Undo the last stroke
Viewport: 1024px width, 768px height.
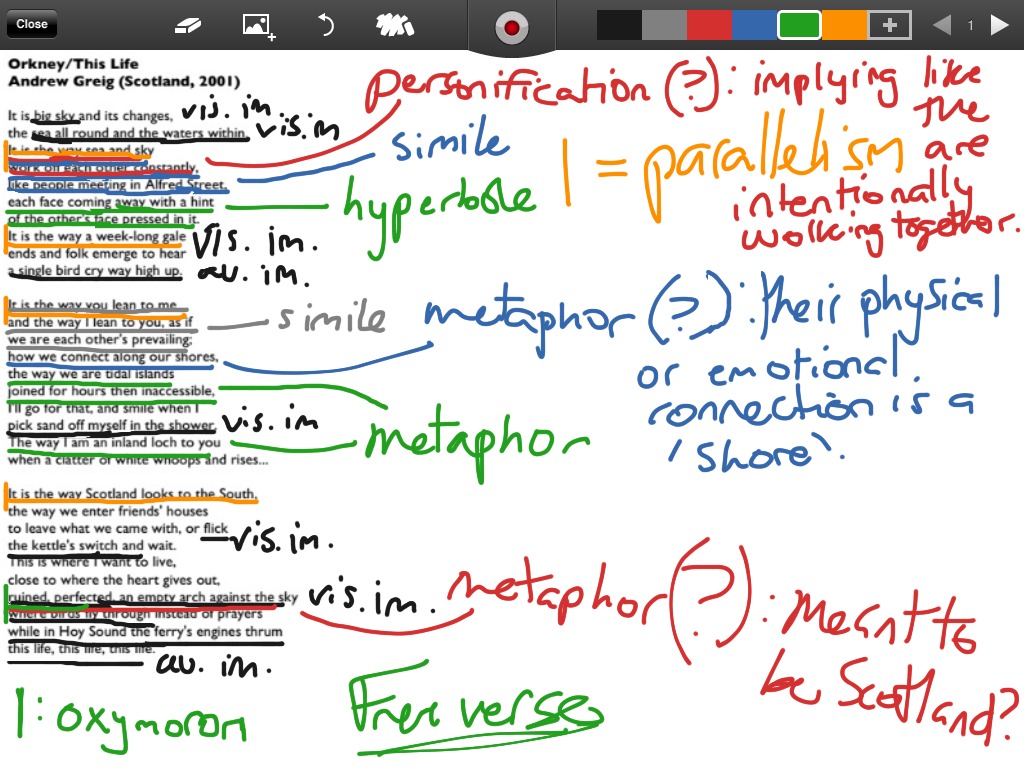[x=325, y=25]
